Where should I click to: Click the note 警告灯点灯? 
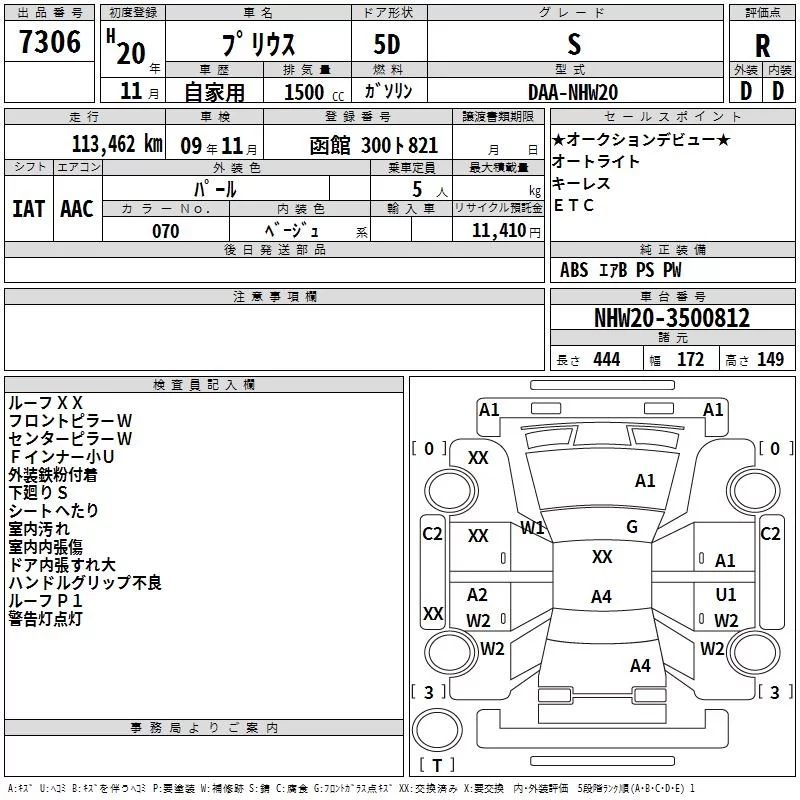click(45, 619)
